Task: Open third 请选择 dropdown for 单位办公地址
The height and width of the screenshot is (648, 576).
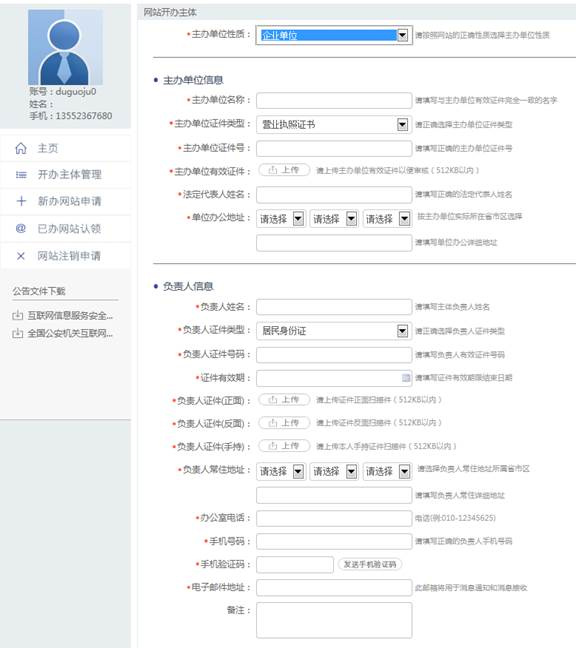Action: tap(387, 219)
